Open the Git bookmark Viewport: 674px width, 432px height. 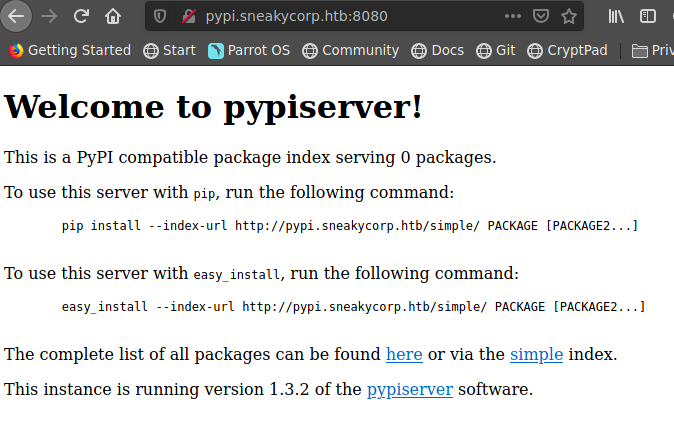(496, 50)
